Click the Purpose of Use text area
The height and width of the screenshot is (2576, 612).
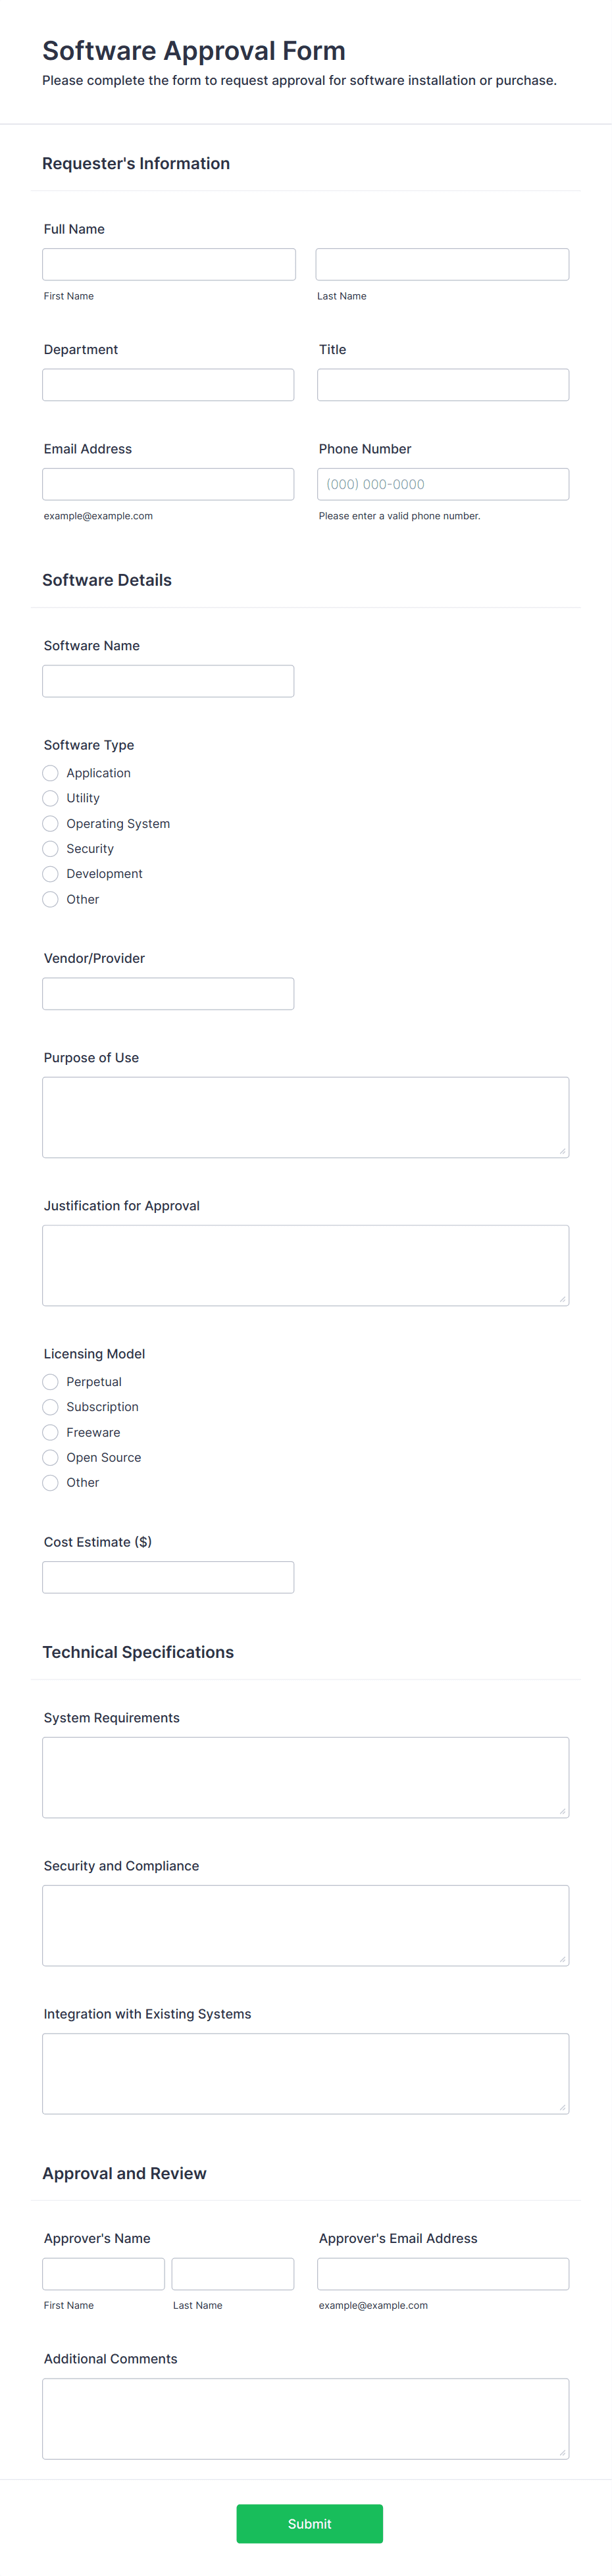(x=305, y=1115)
